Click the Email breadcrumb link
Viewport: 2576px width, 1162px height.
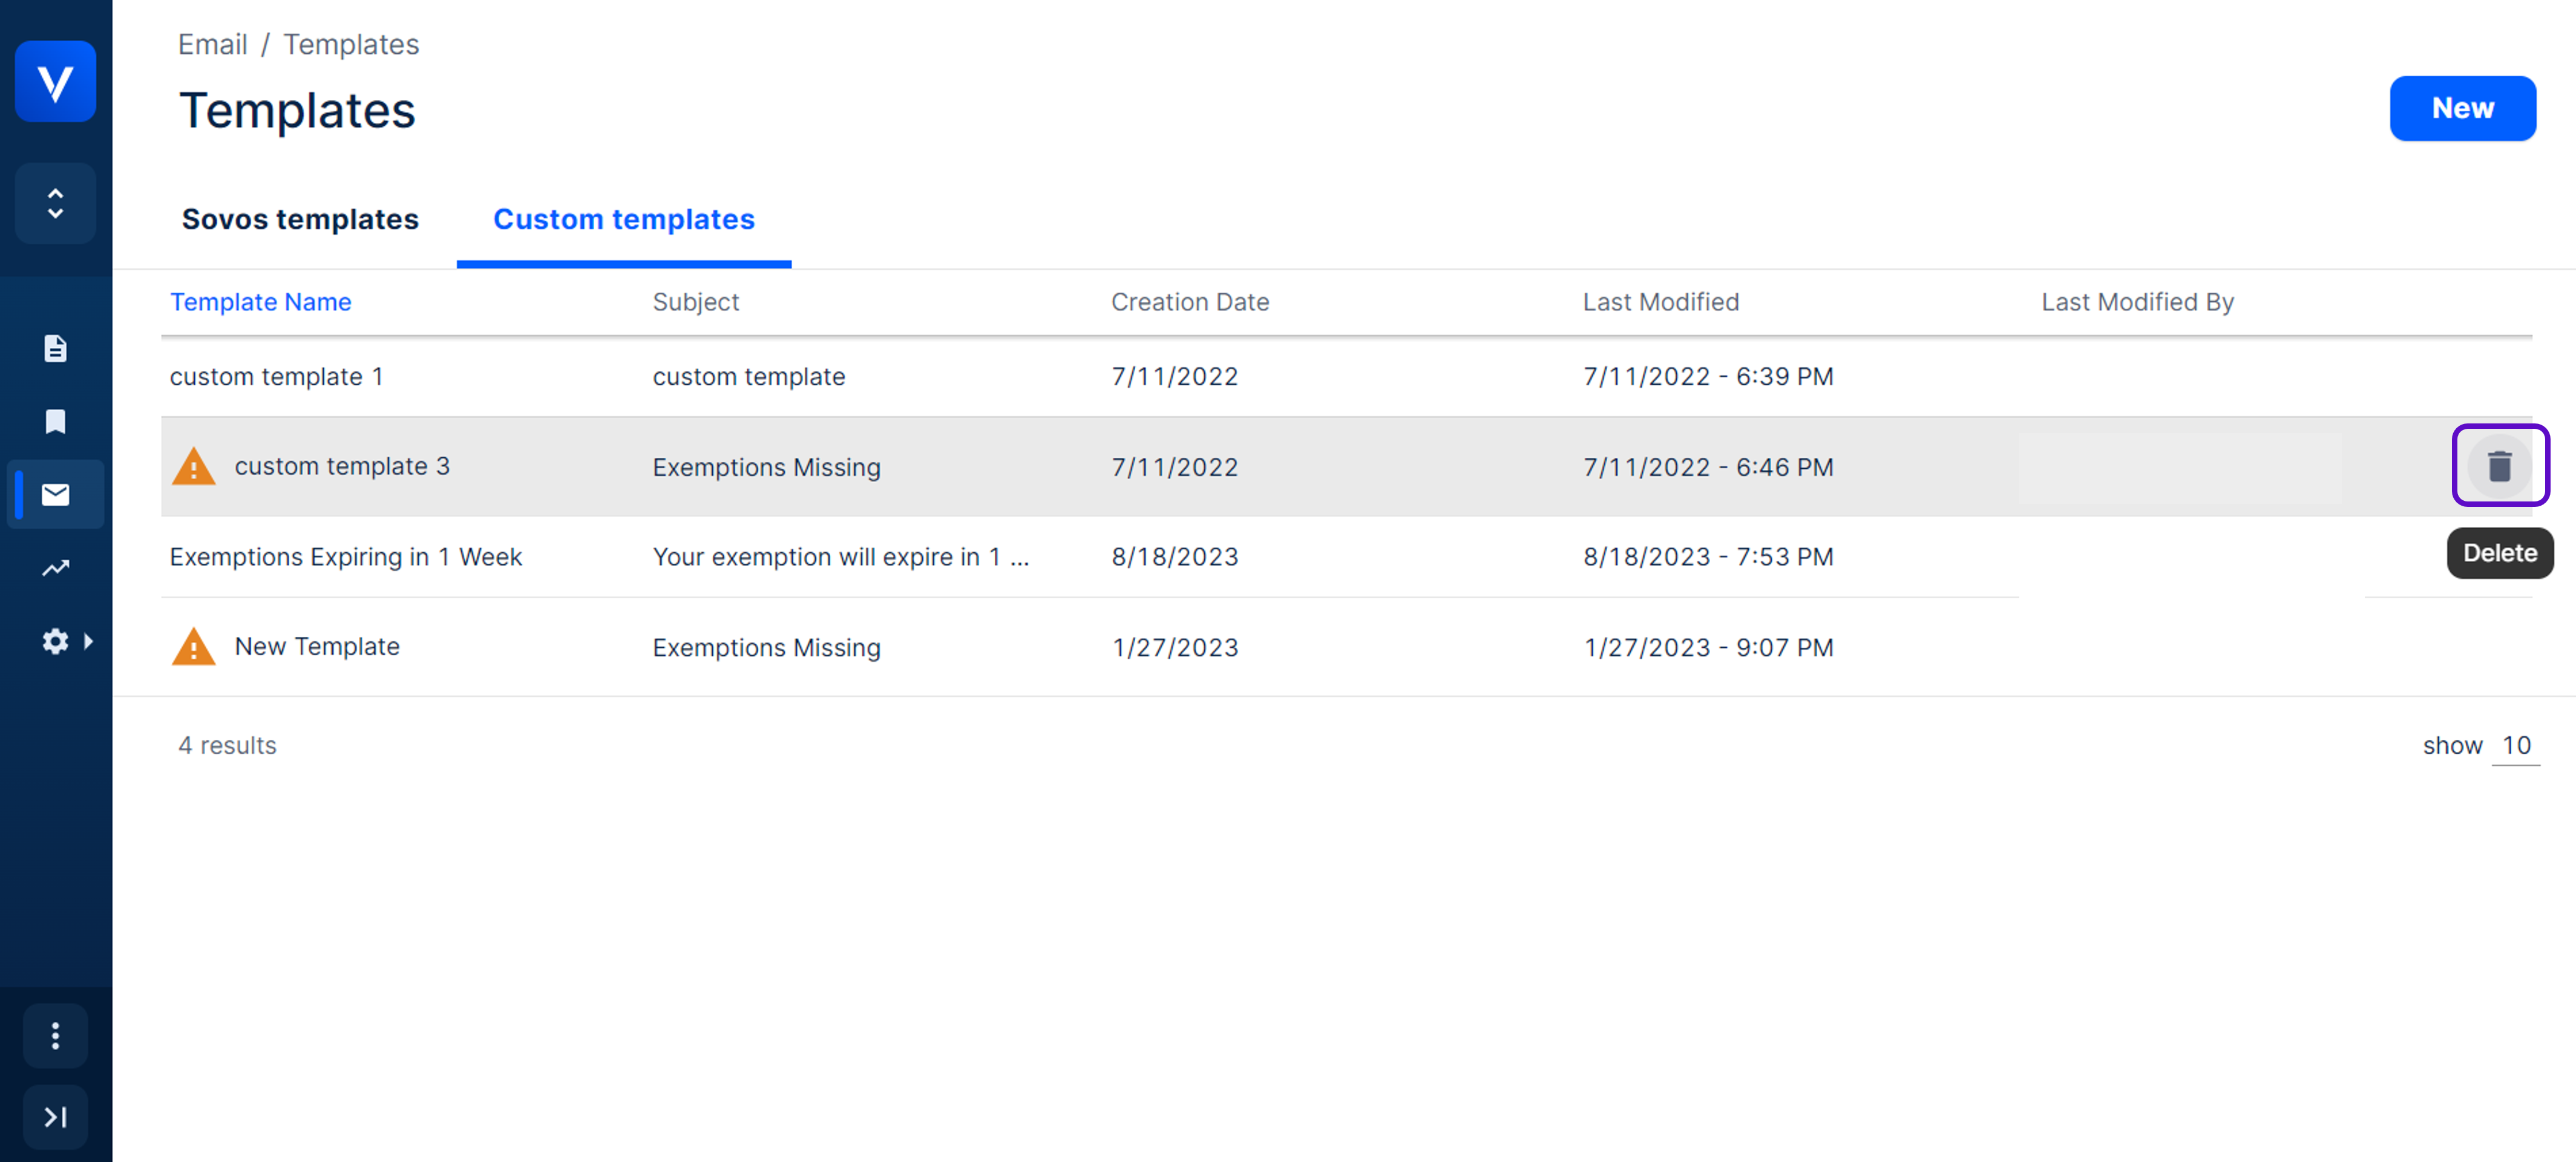point(212,44)
